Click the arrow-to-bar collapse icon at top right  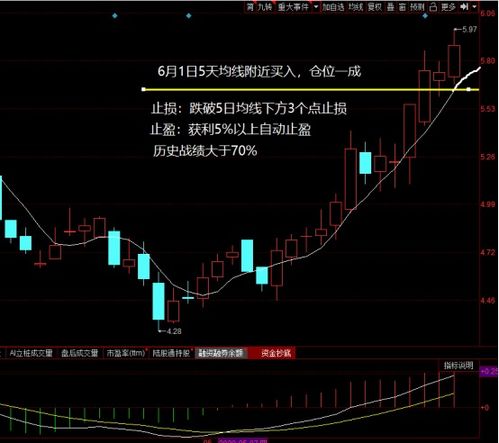464,7
